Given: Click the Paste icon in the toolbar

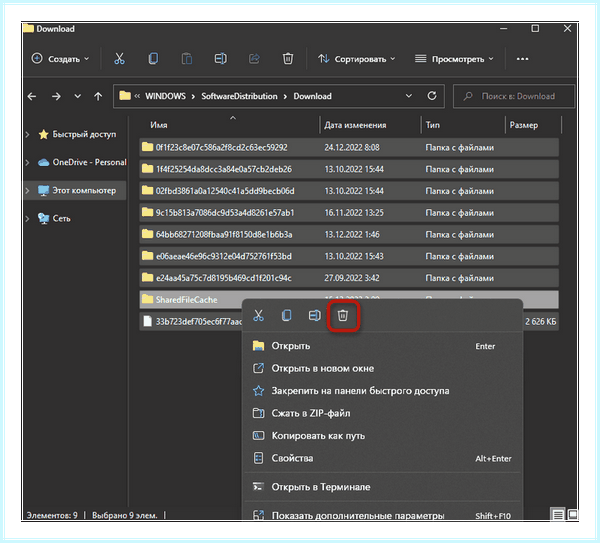Looking at the screenshot, I should pyautogui.click(x=187, y=59).
